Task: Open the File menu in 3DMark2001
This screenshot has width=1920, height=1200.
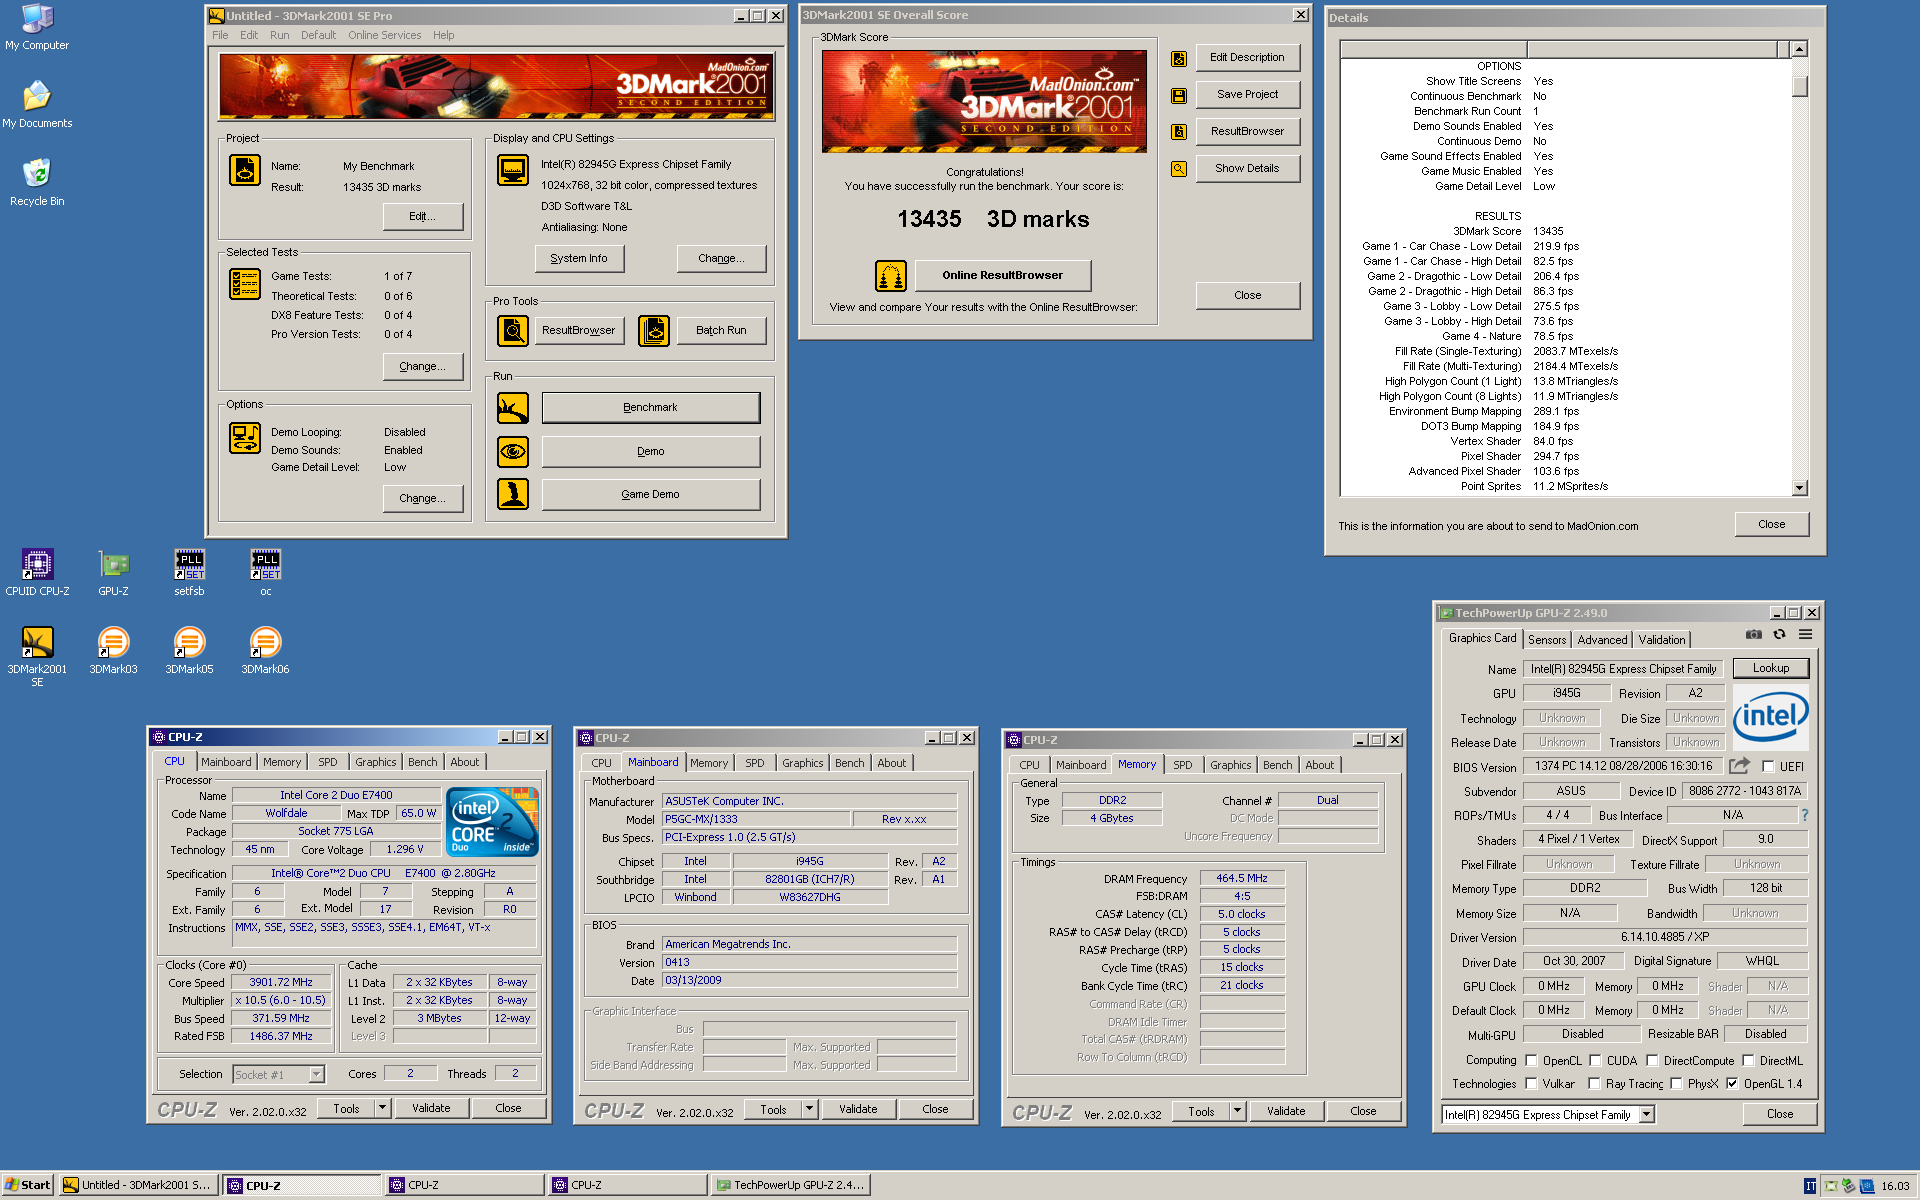Action: (220, 35)
